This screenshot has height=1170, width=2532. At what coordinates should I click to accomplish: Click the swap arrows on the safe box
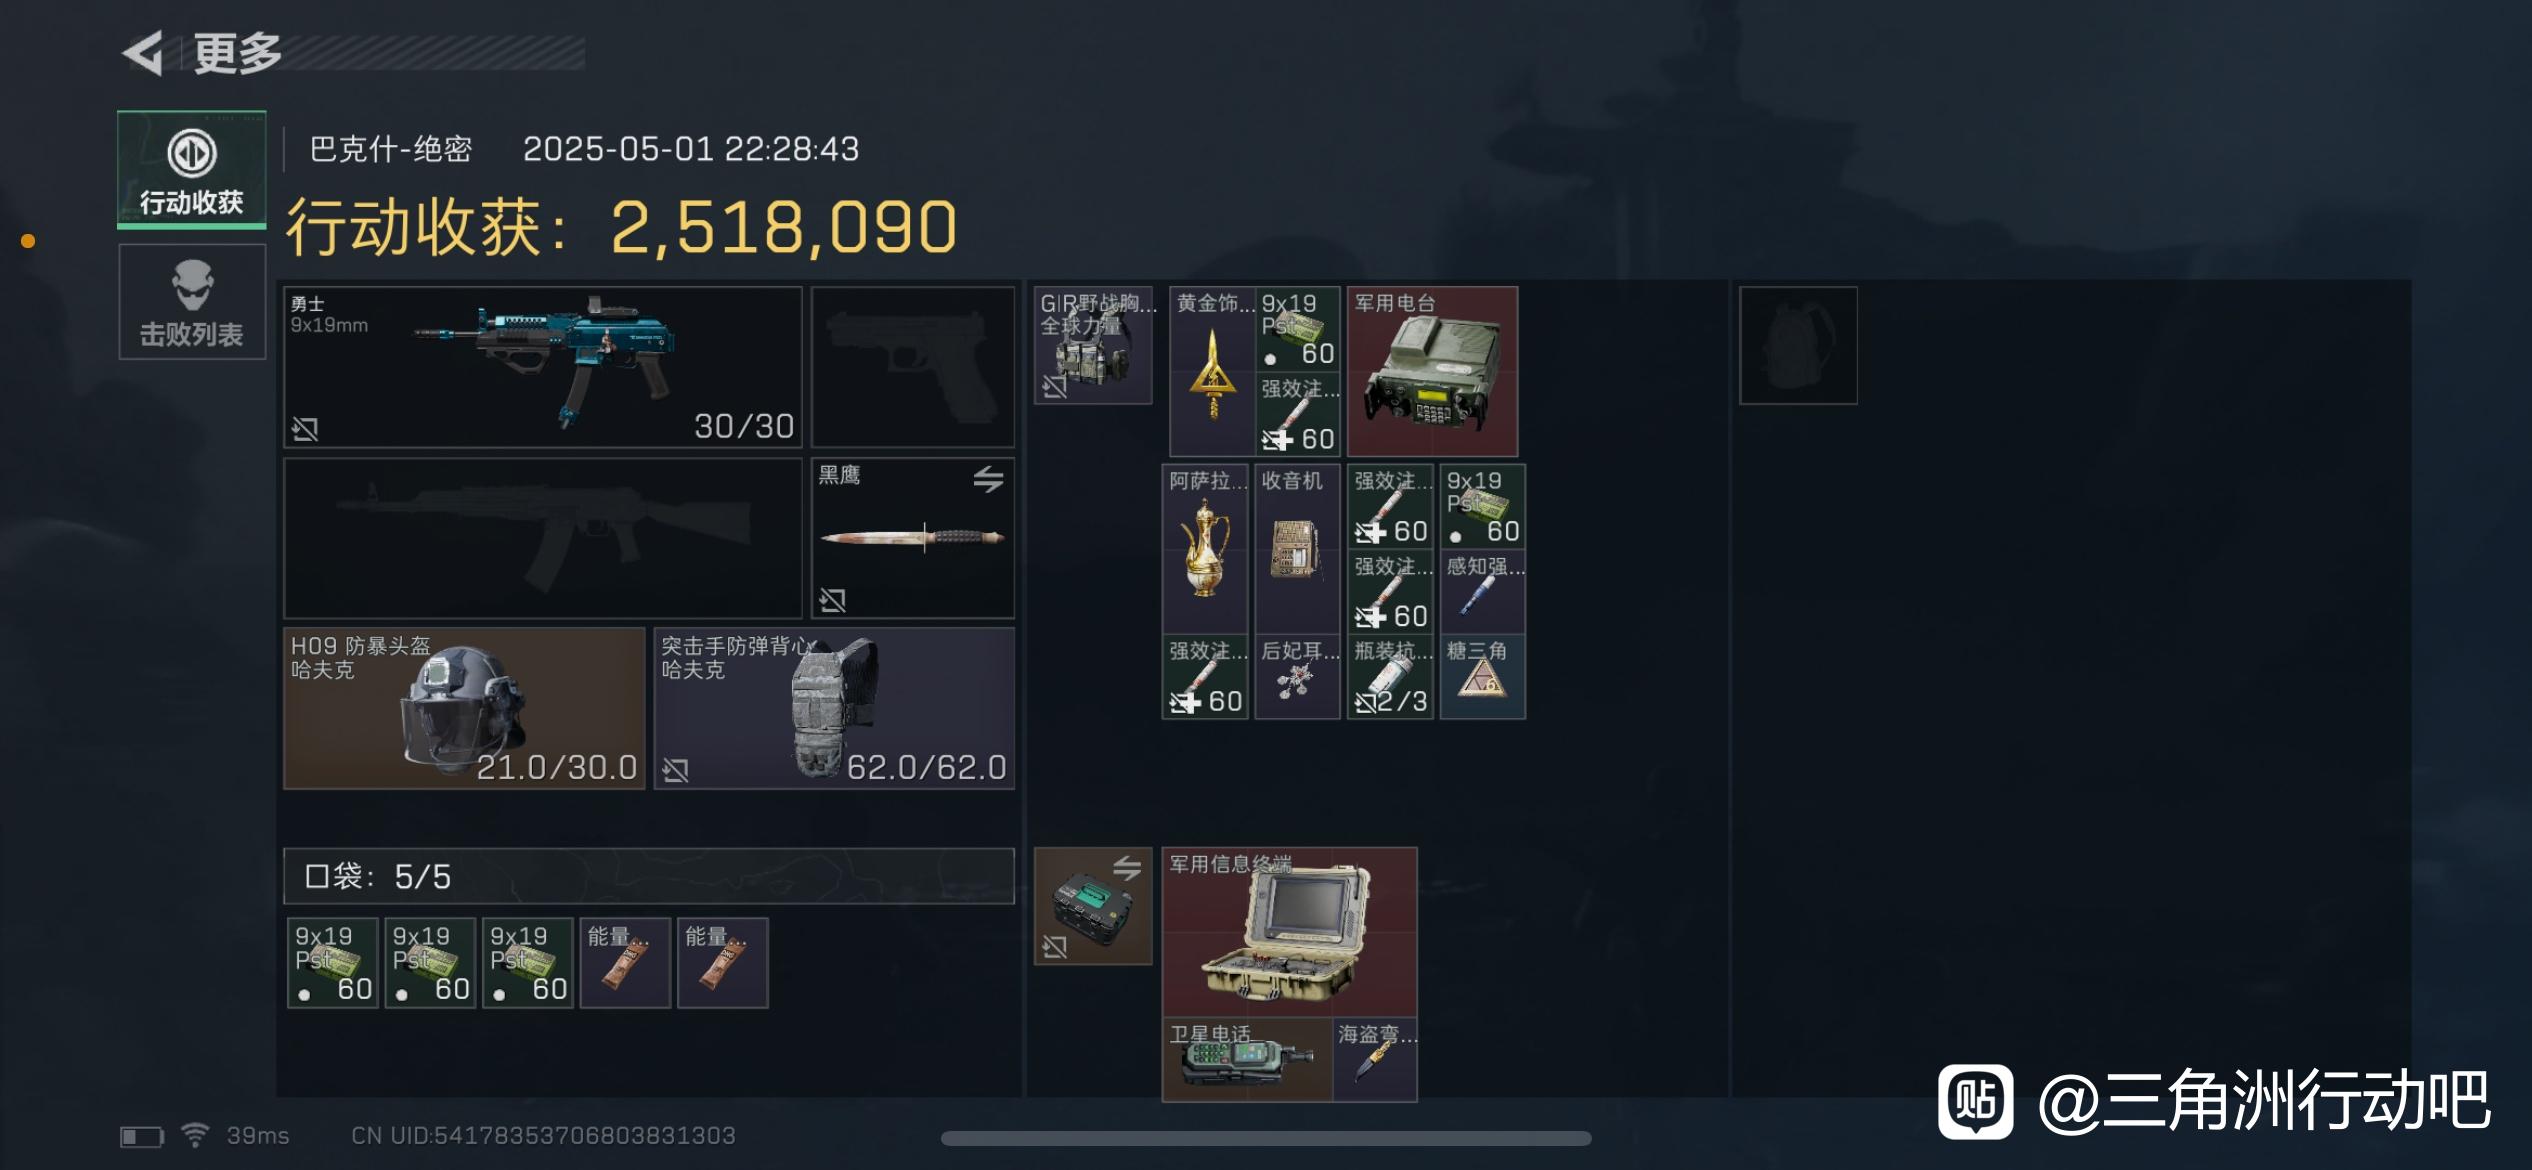point(1127,868)
